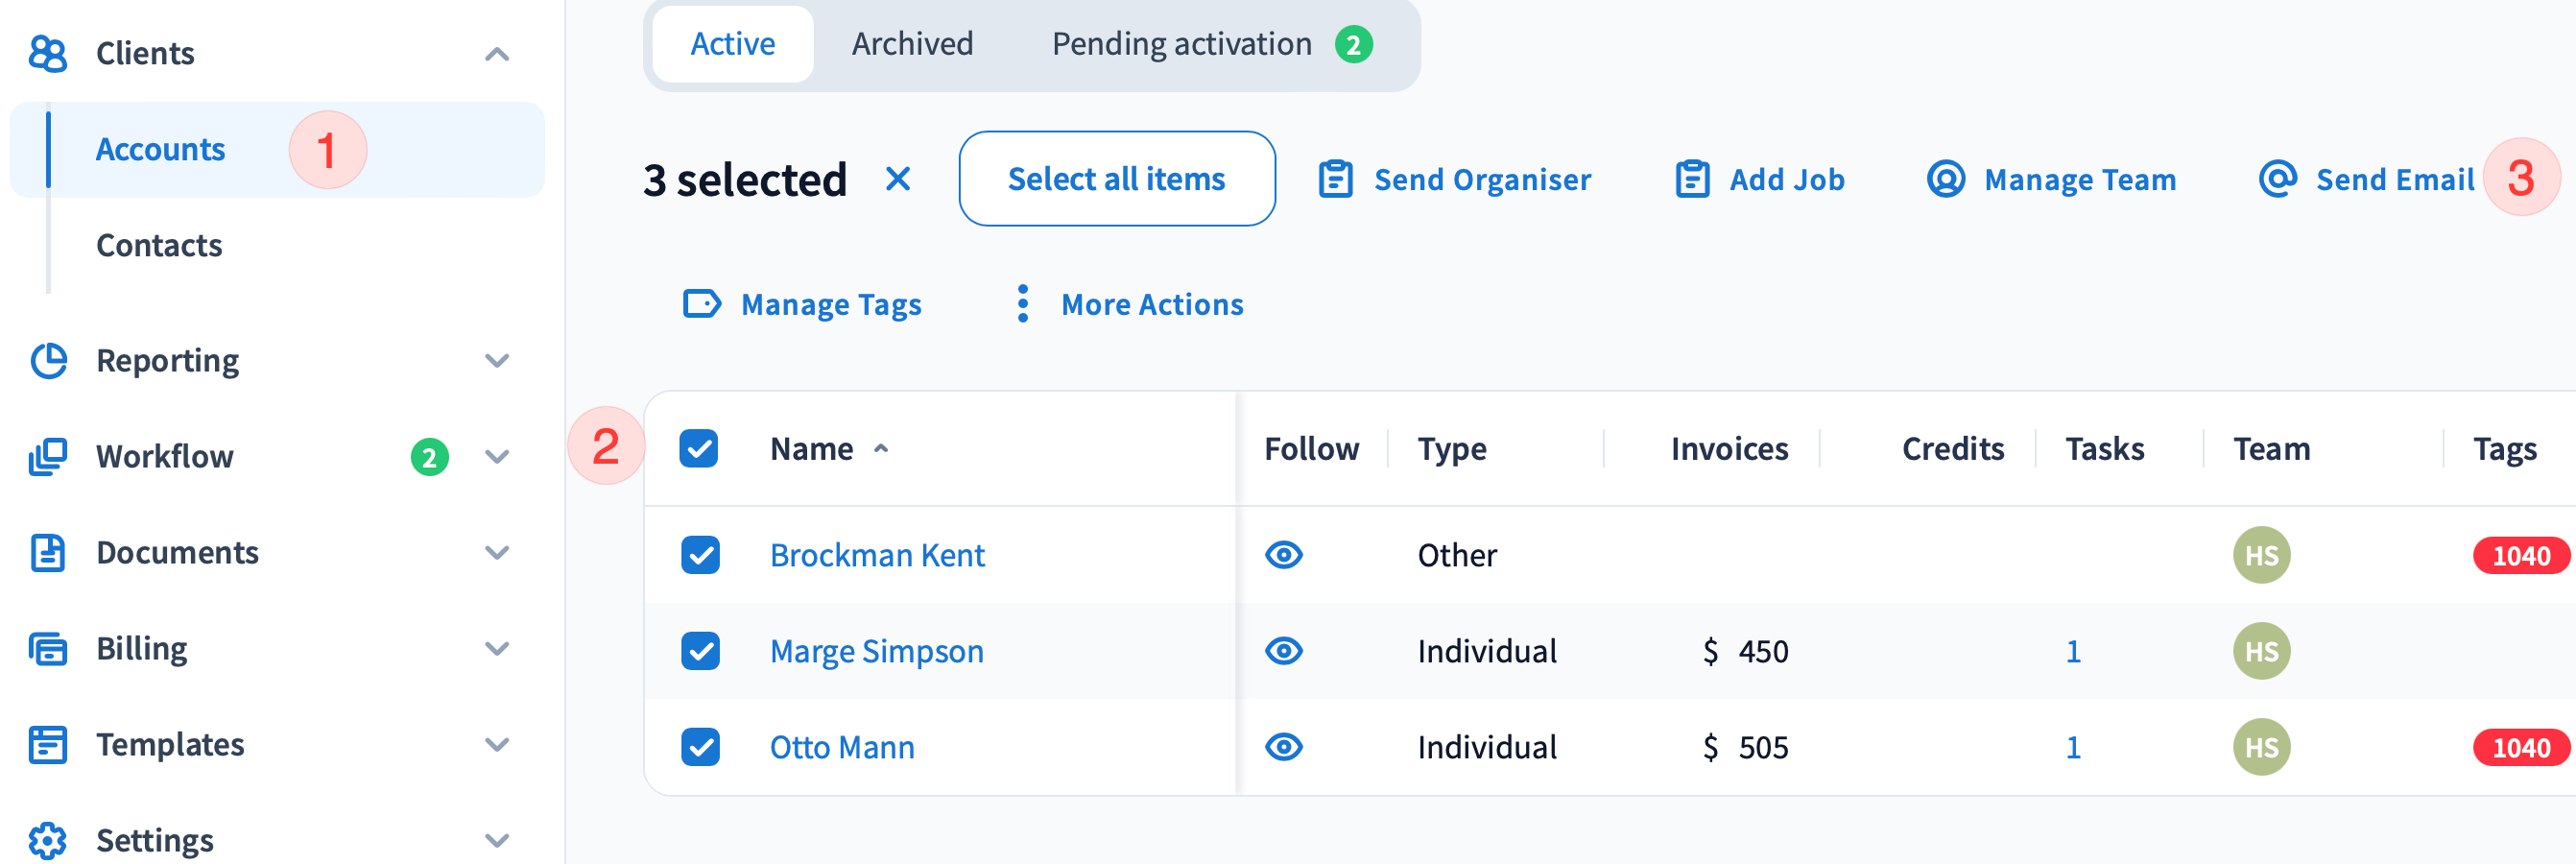Expand the Reporting sidebar section
The image size is (2576, 864).
coord(497,361)
